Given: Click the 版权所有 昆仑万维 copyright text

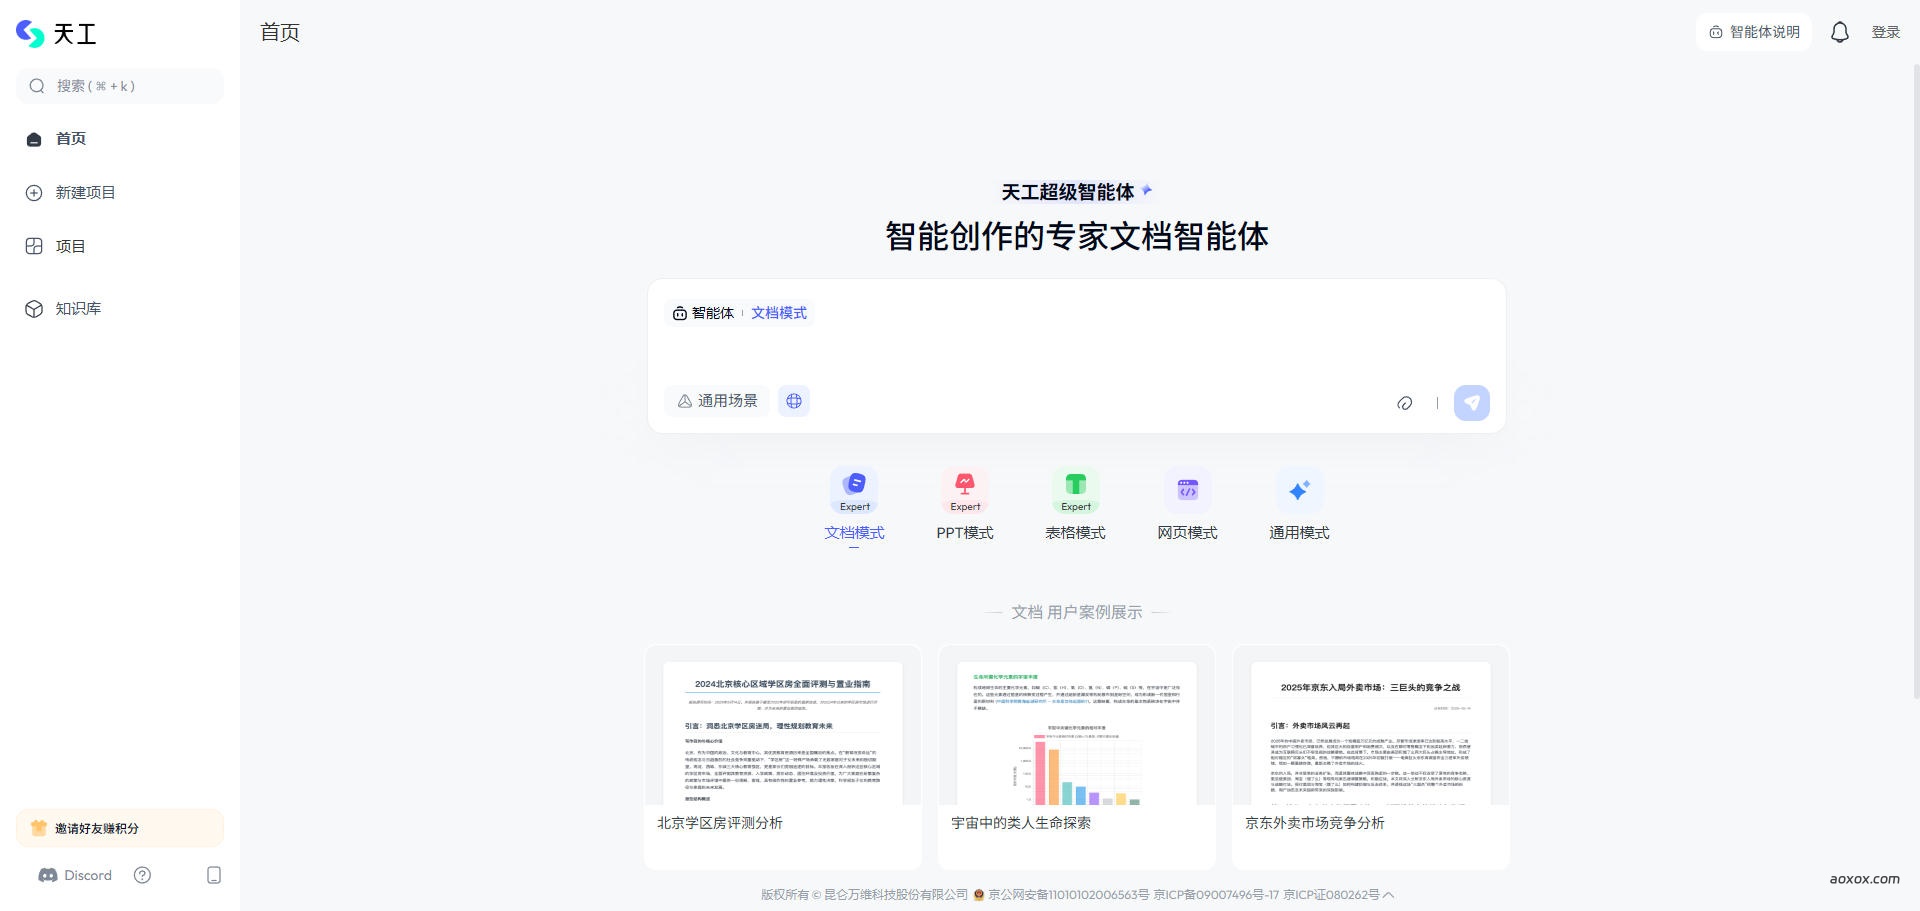Looking at the screenshot, I should 864,895.
